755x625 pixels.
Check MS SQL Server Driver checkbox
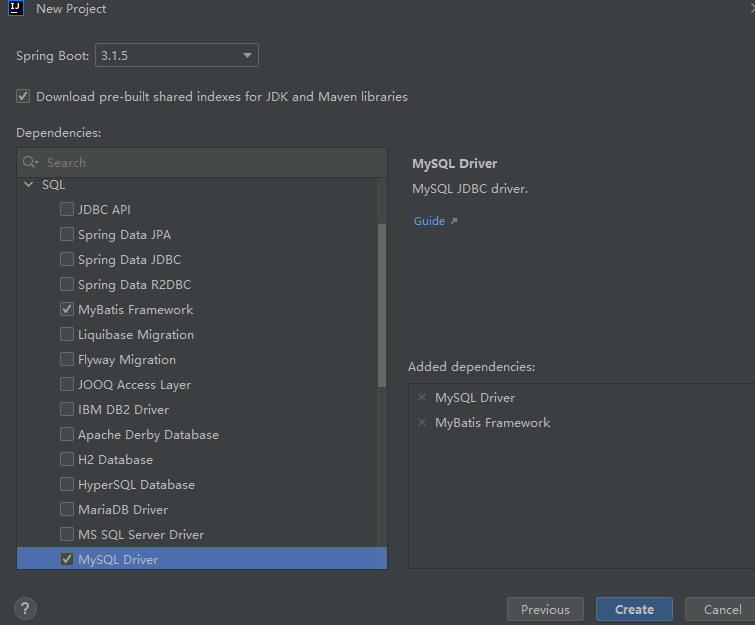[x=66, y=534]
